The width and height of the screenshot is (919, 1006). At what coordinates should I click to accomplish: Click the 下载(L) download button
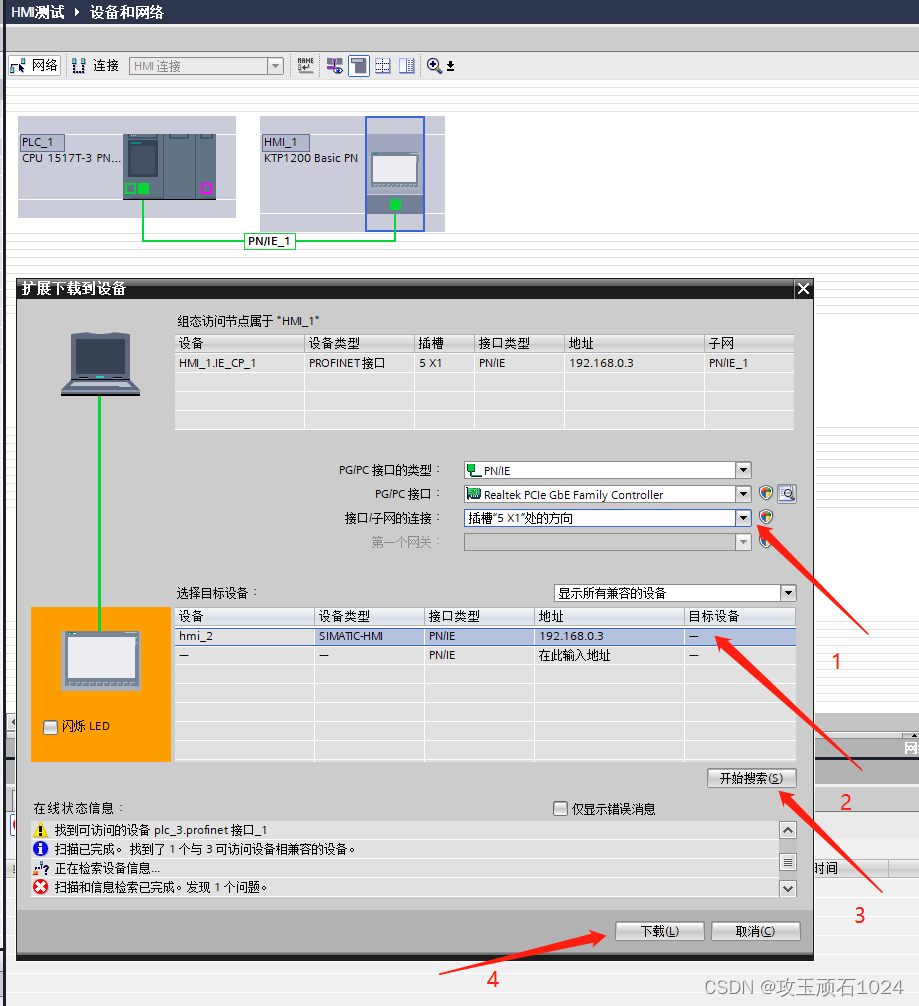660,931
